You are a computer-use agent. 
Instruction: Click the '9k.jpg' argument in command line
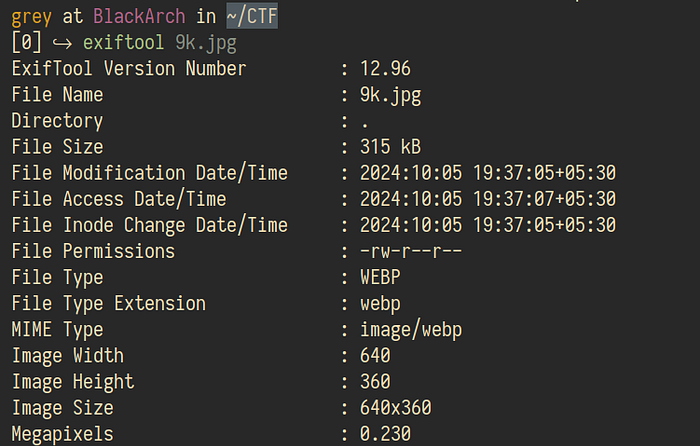click(x=206, y=44)
